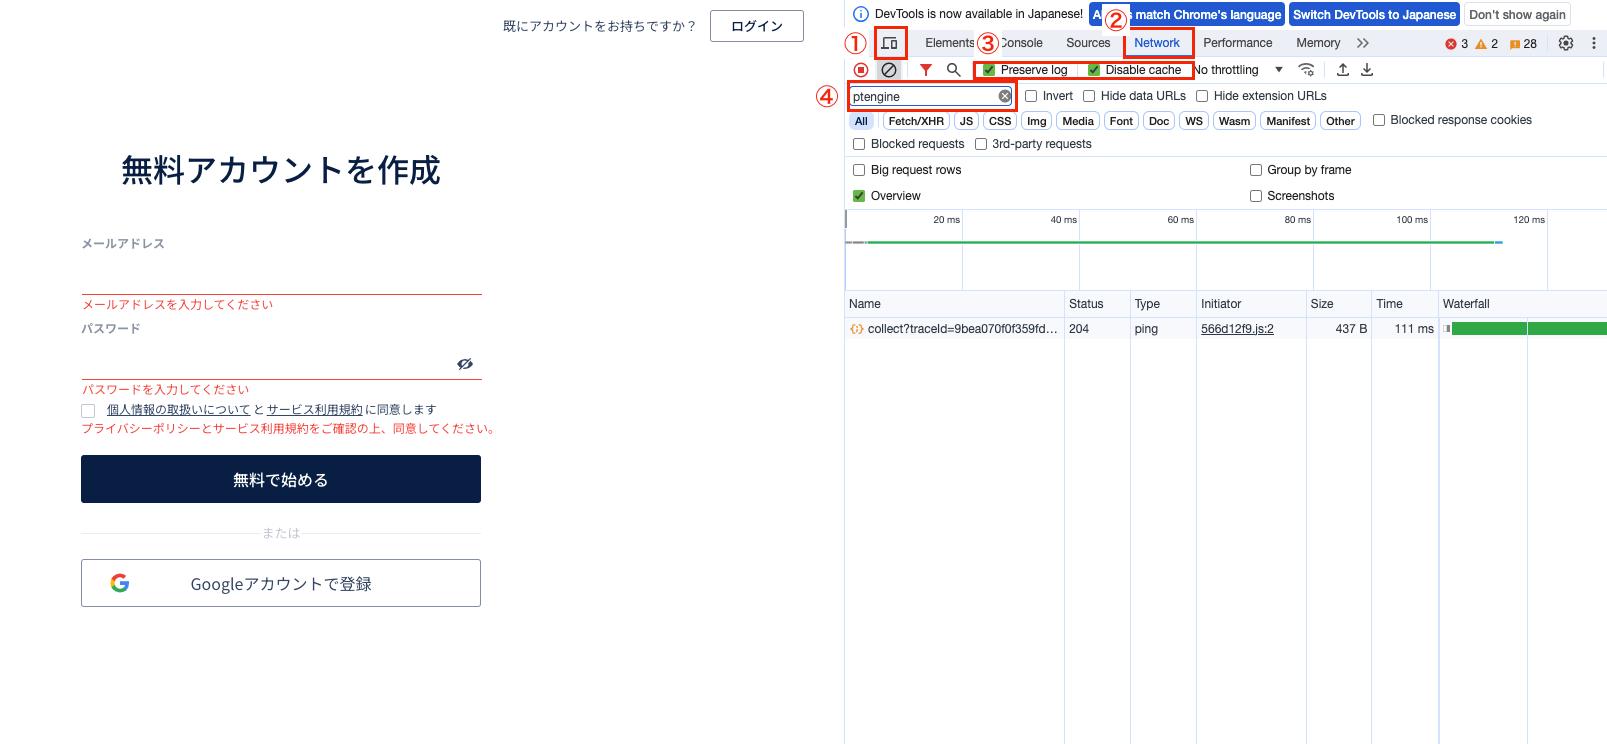This screenshot has height=744, width=1607.
Task: Export HAR file download icon
Action: 1367,70
